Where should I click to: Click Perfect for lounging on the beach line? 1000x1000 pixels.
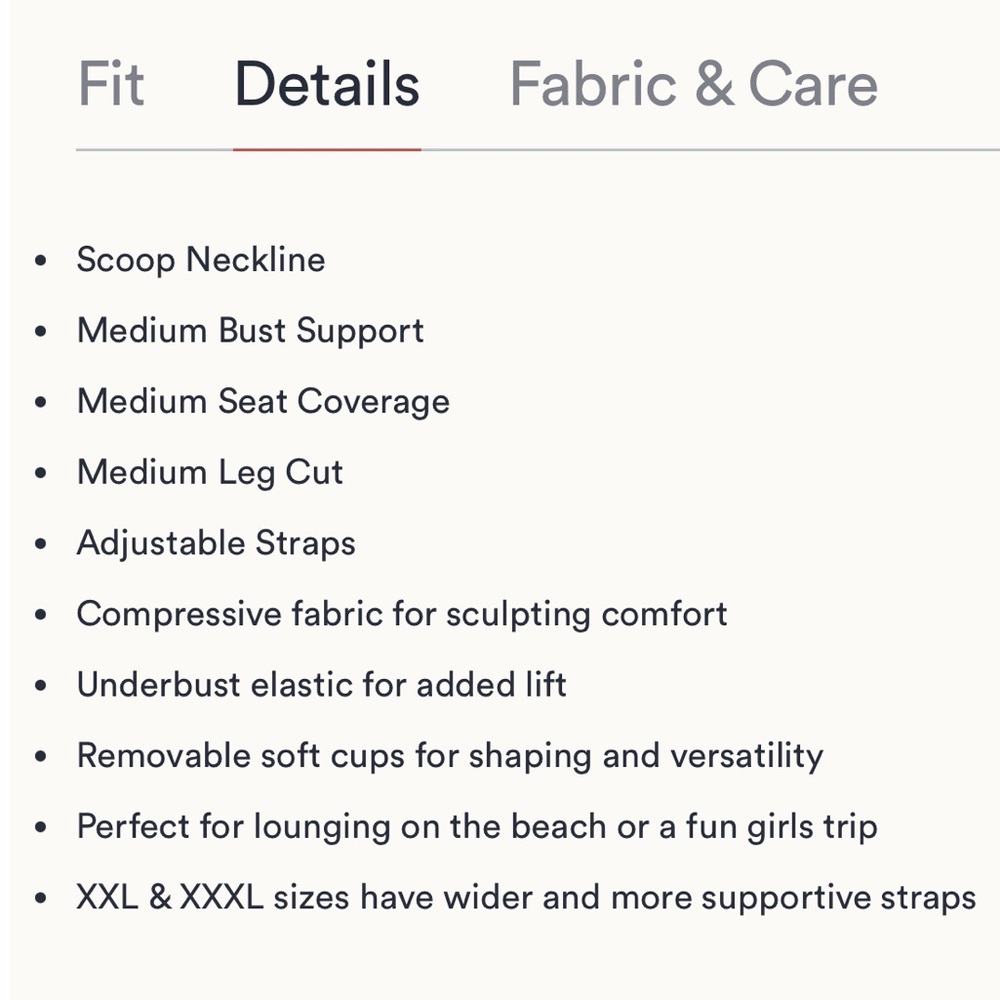[x=477, y=827]
